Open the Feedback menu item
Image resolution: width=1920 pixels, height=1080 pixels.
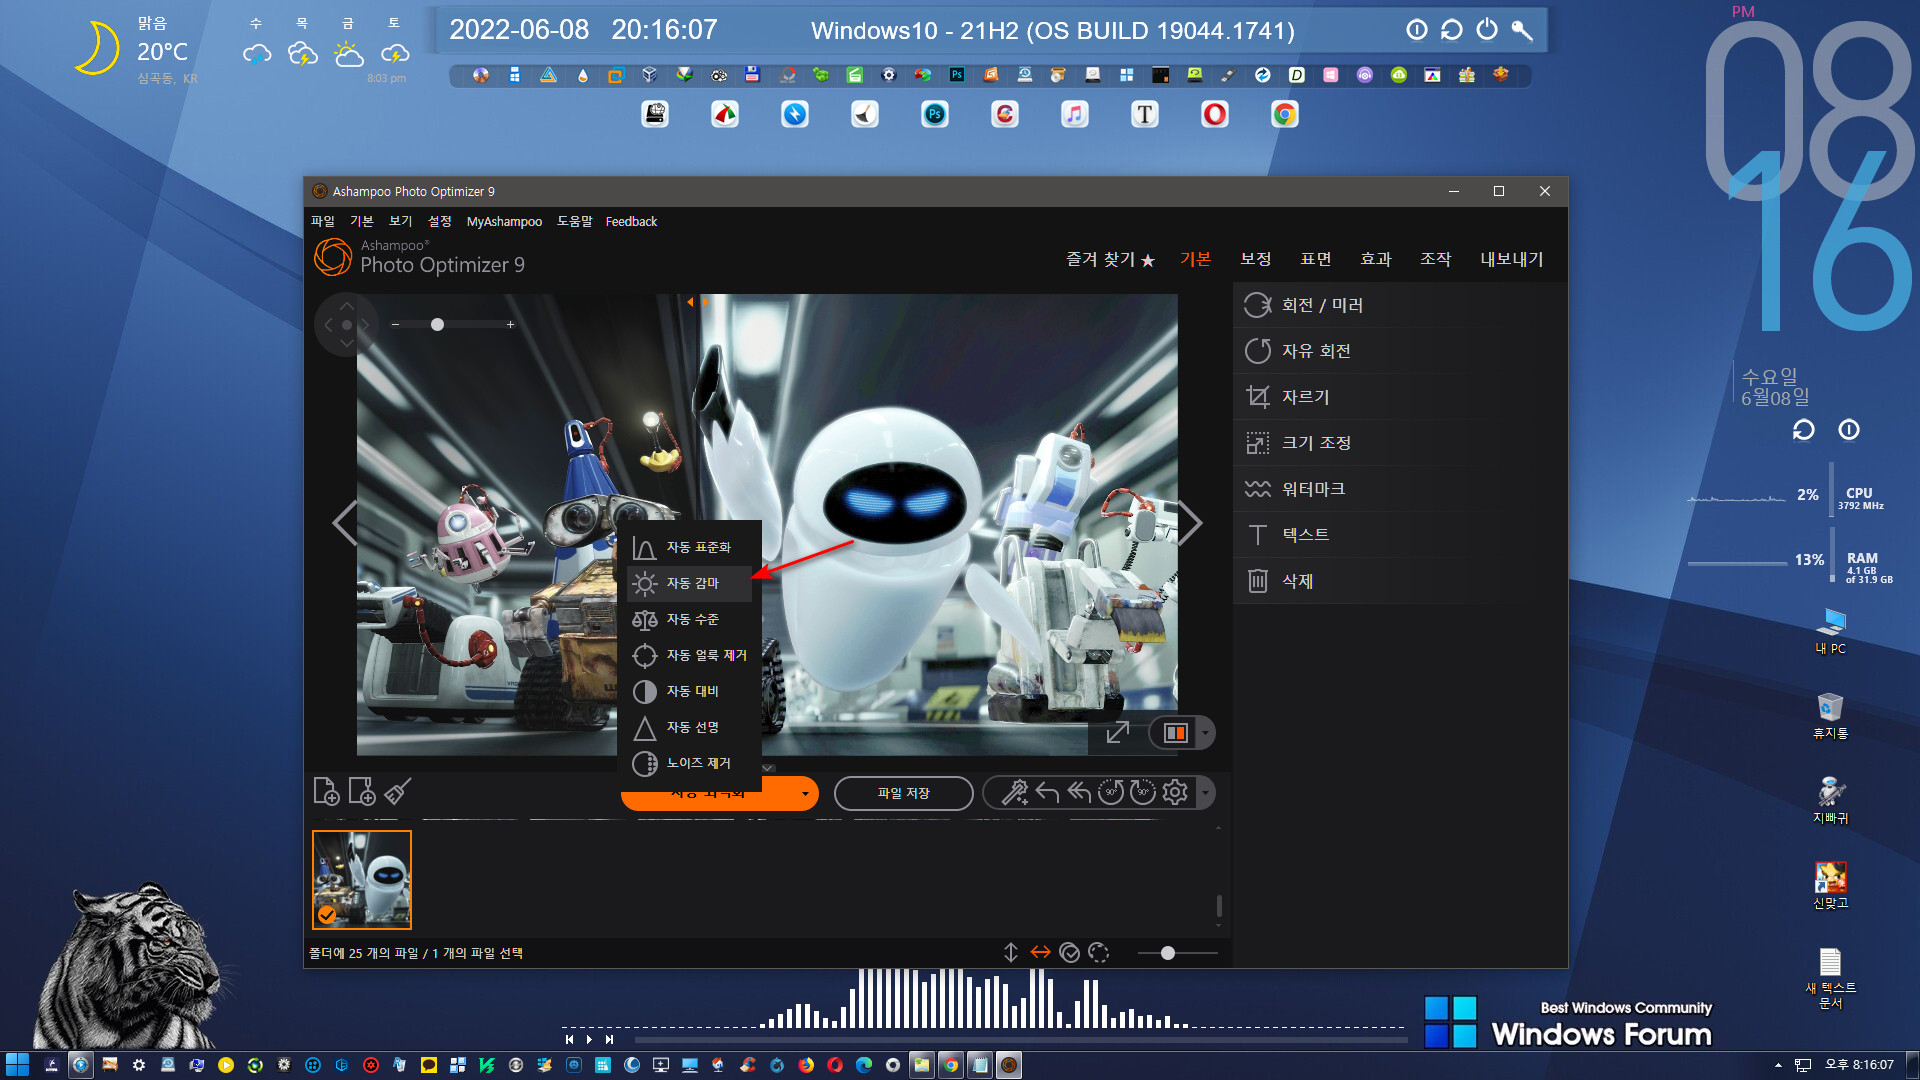click(631, 221)
